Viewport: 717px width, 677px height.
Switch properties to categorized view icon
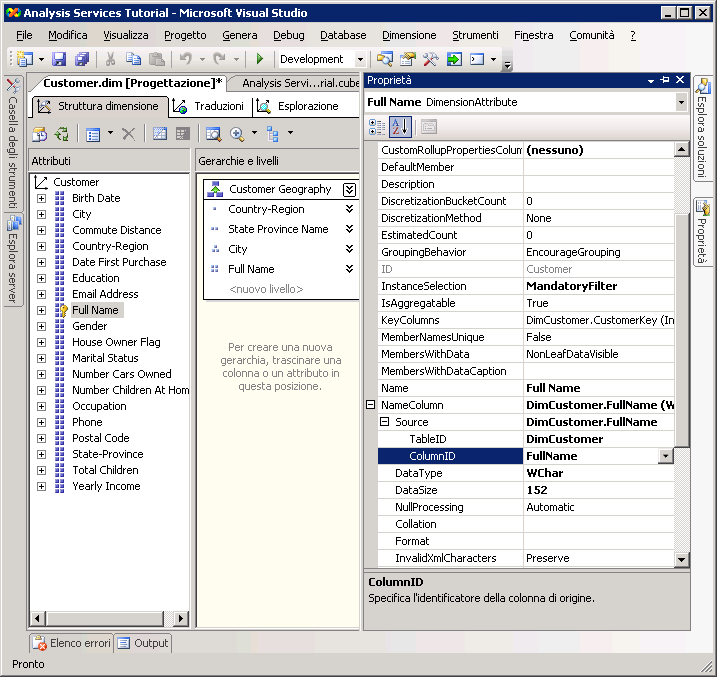tap(377, 127)
